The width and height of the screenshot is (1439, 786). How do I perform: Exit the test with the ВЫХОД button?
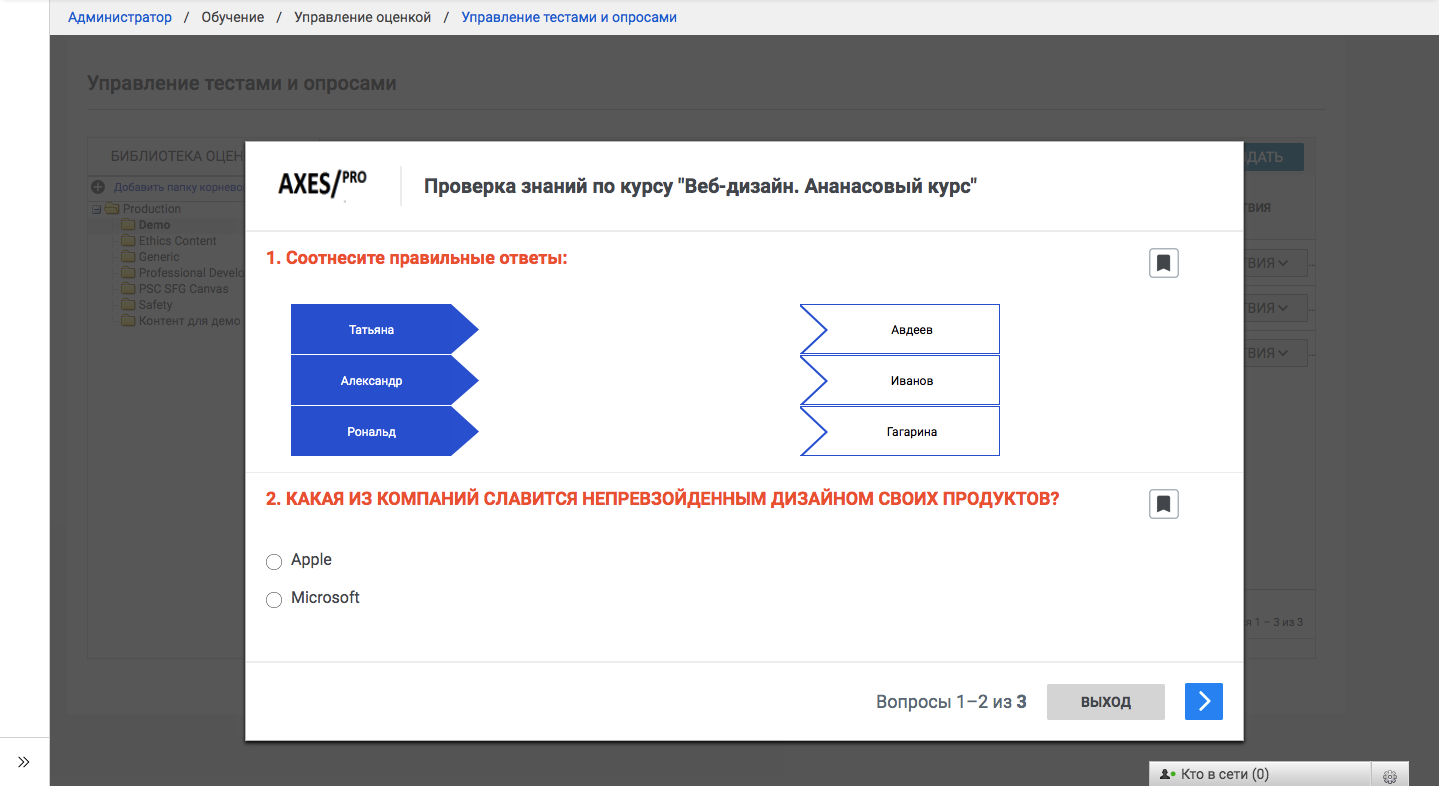point(1106,702)
